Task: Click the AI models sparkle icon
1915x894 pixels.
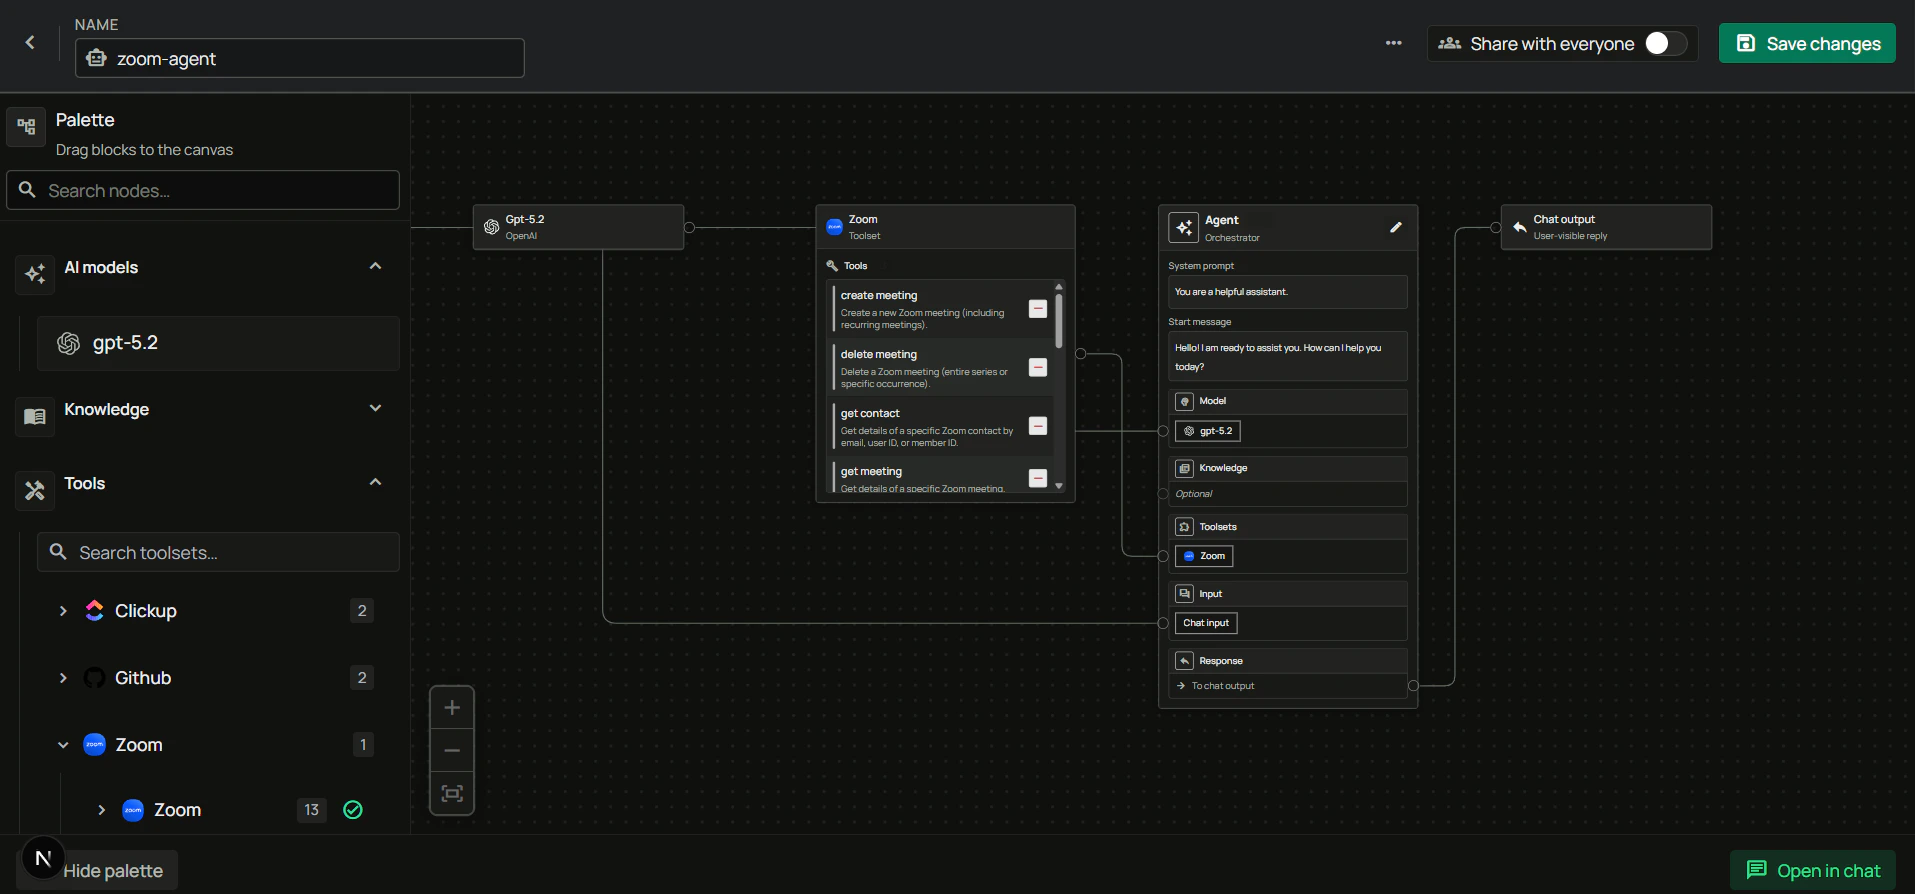Action: click(35, 273)
